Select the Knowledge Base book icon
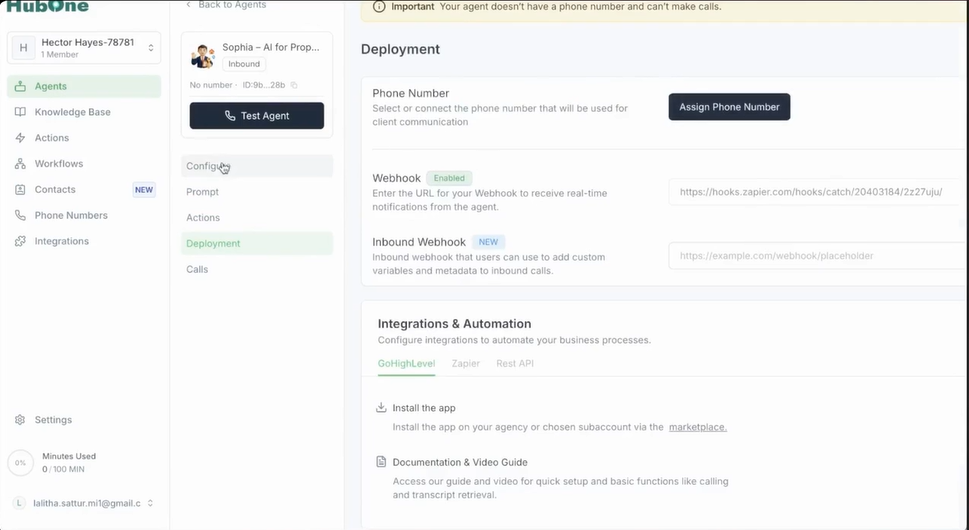This screenshot has height=530, width=969. [20, 112]
